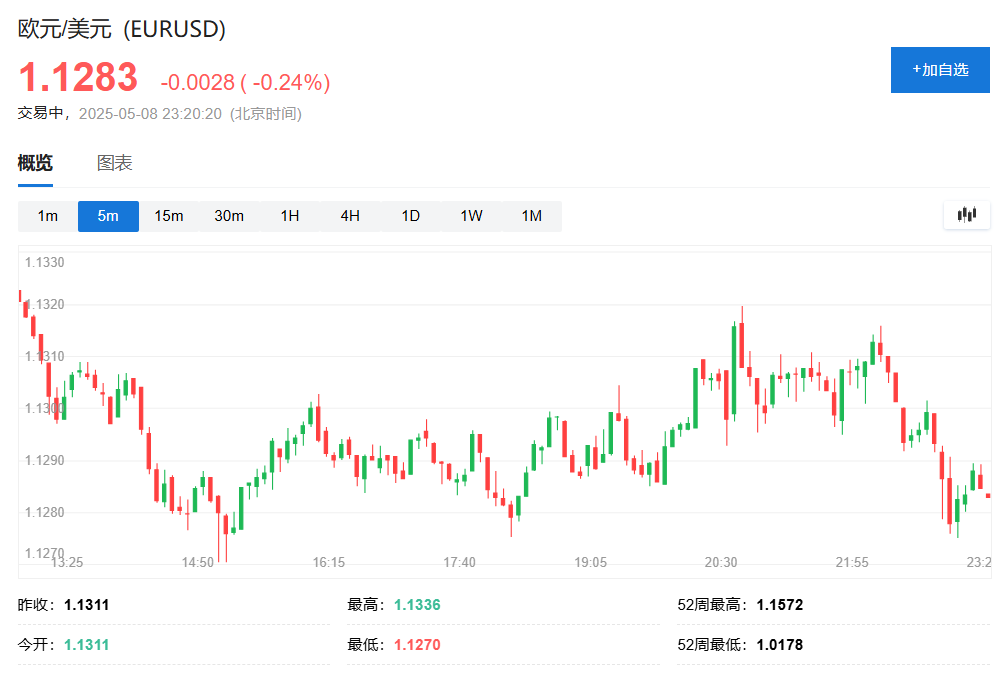
Task: Click the current price 1.1283
Action: (78, 77)
